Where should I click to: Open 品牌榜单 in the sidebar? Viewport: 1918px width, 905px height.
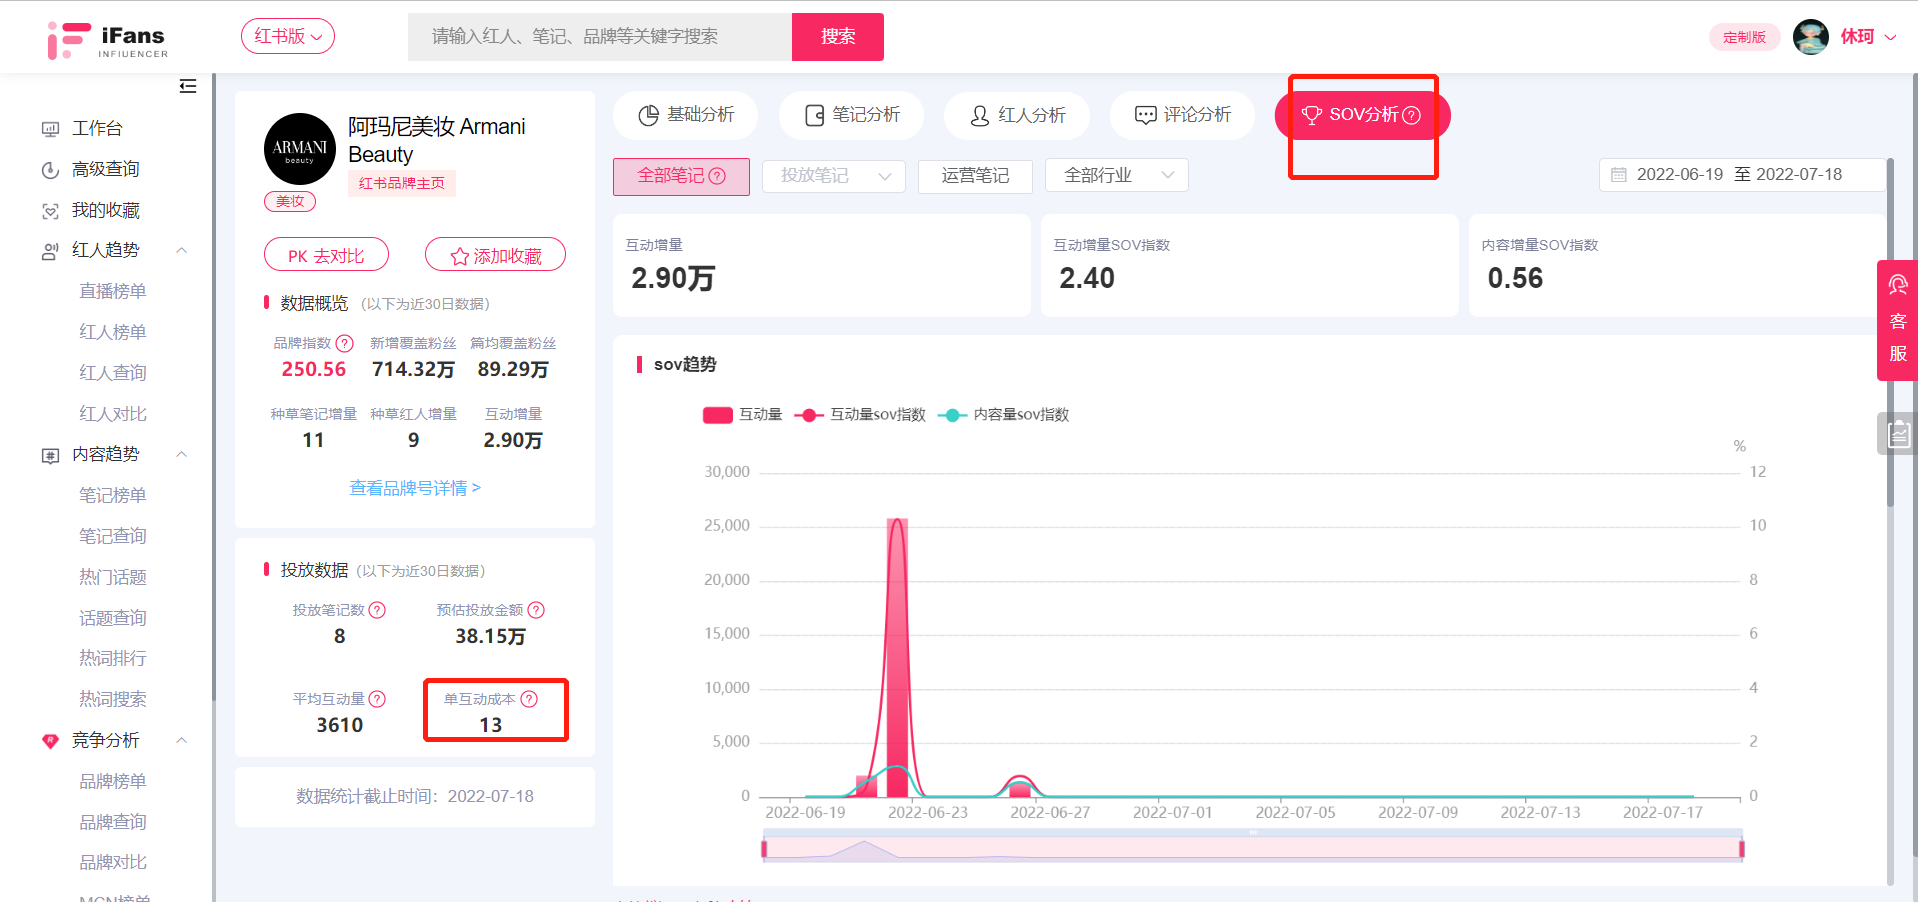[113, 782]
